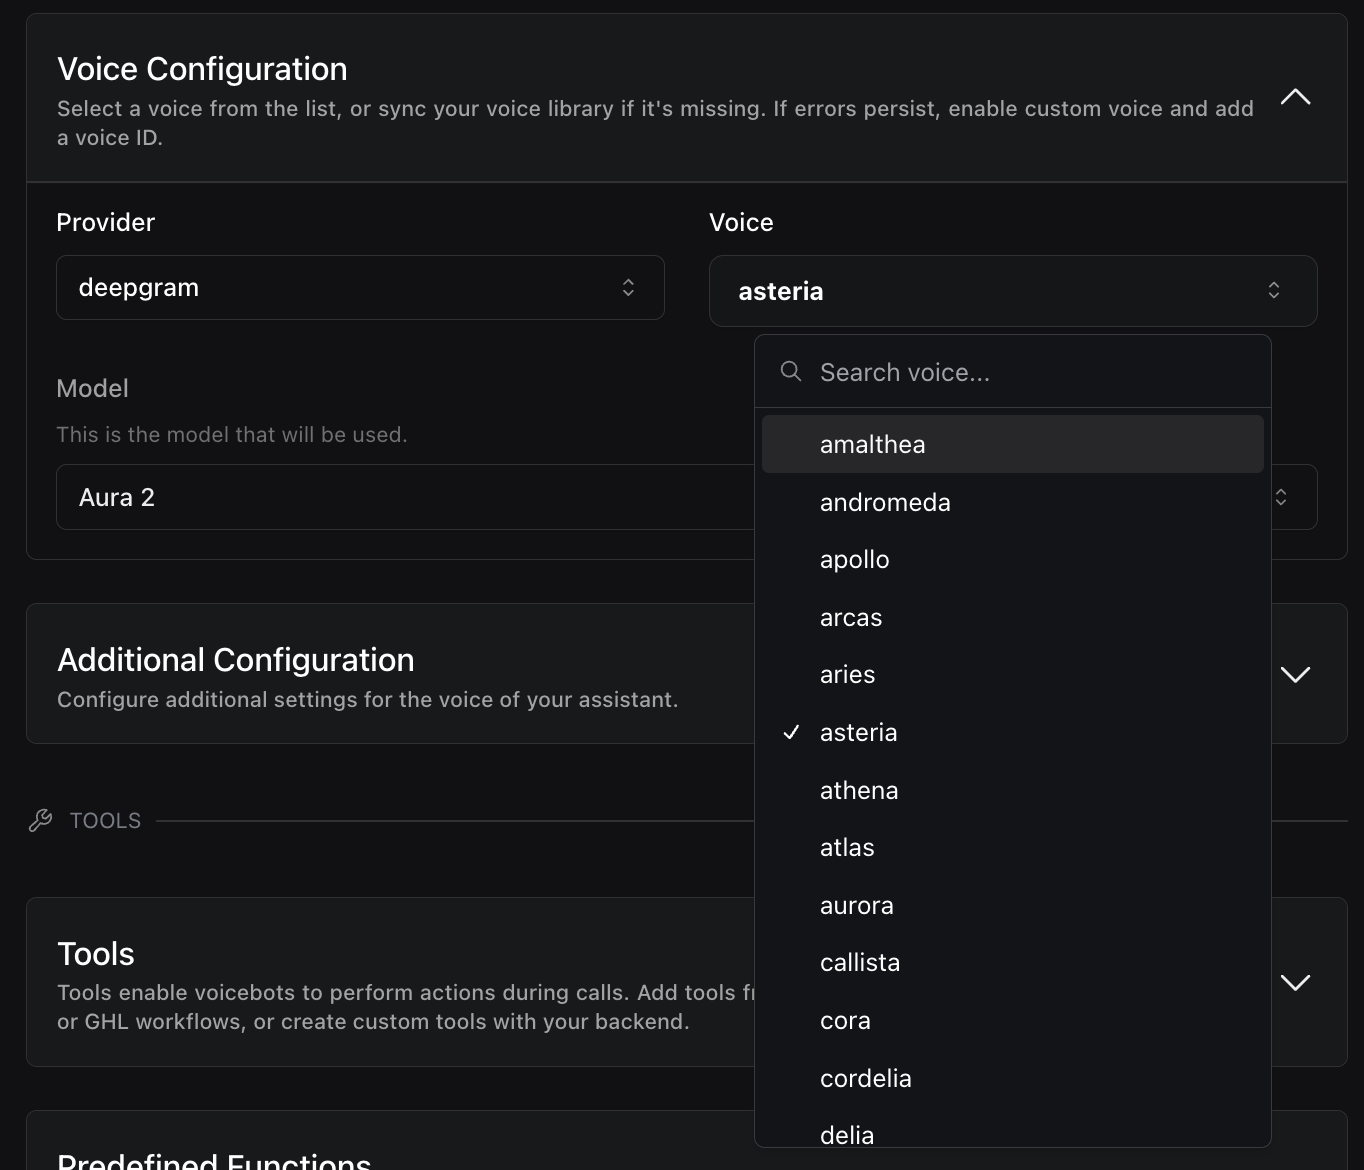Screen dimensions: 1364x1170
Task: Select the aurora voice option
Action: pyautogui.click(x=856, y=905)
